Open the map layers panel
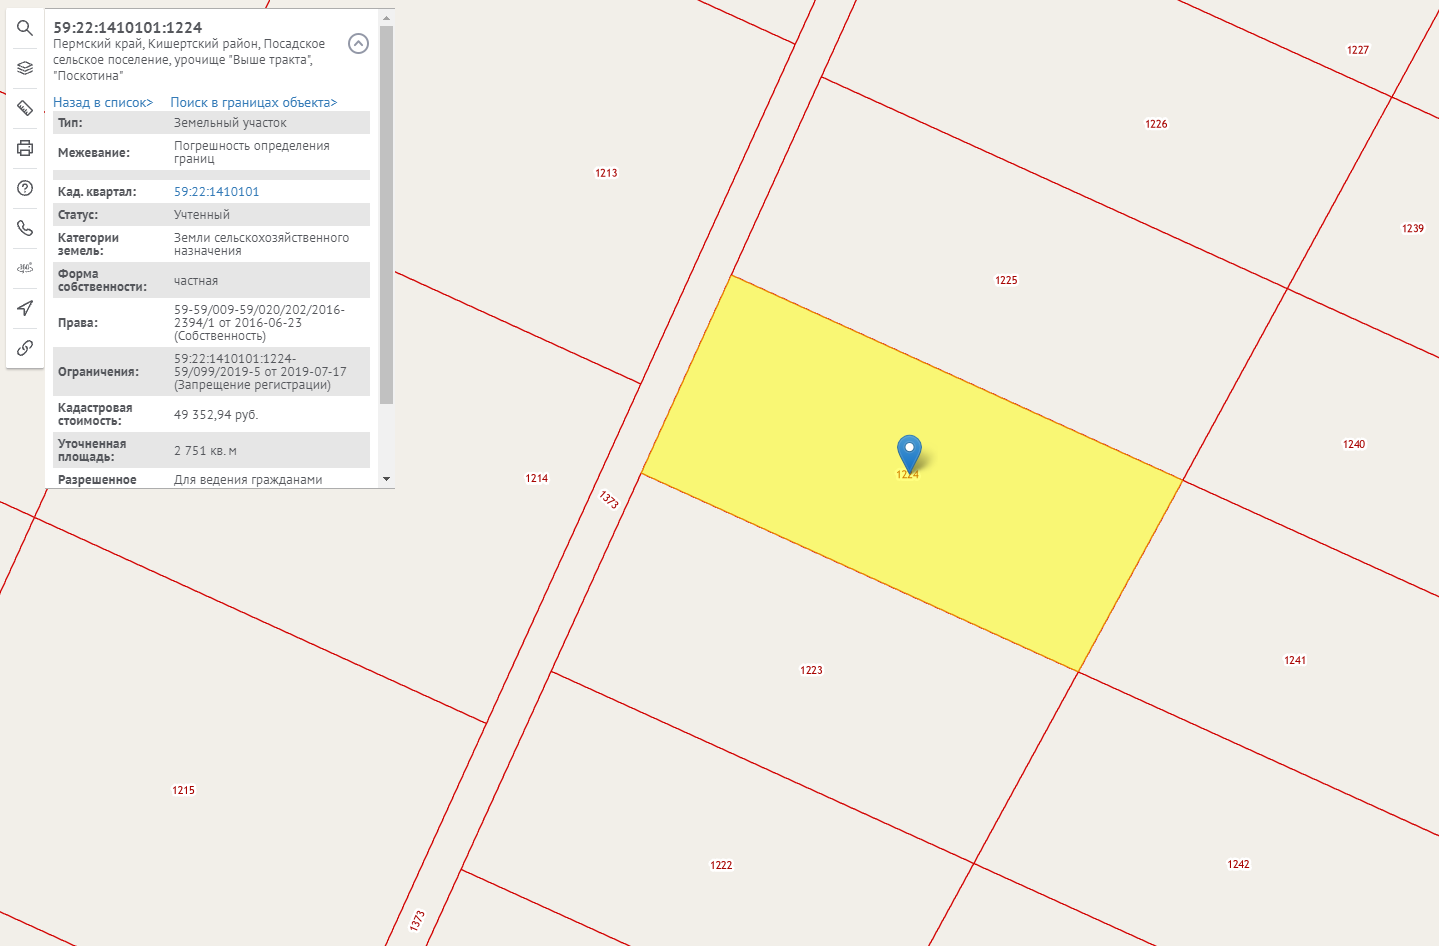Screen dimensions: 1439x946 click(x=25, y=68)
